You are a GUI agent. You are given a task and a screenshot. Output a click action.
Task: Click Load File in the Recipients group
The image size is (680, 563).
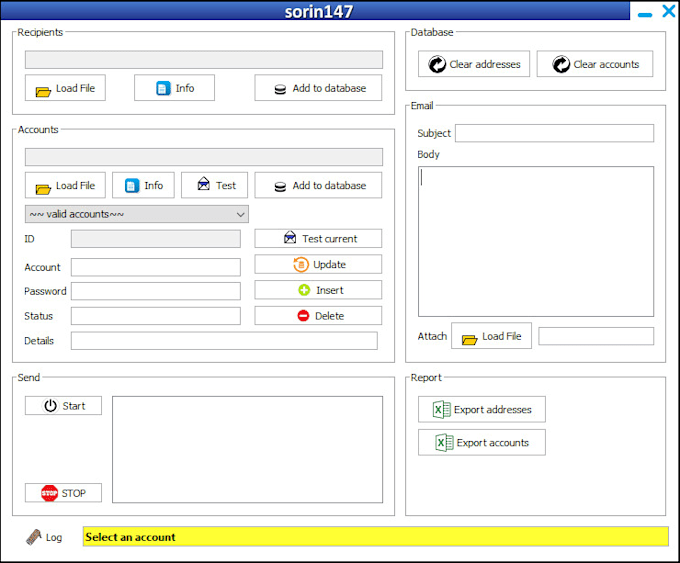[65, 88]
